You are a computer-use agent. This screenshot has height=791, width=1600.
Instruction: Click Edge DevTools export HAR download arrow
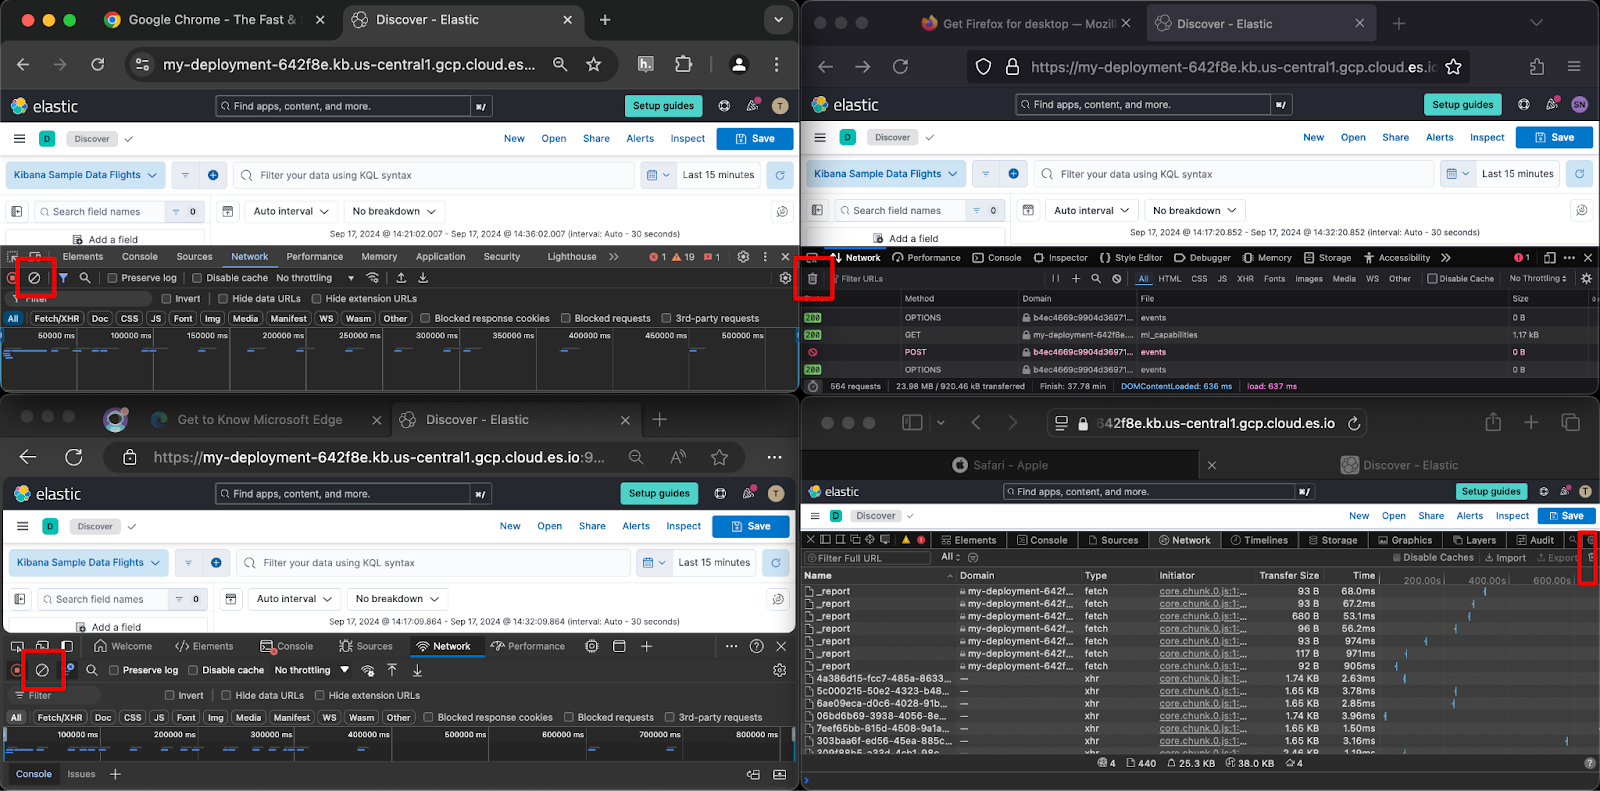click(x=417, y=670)
